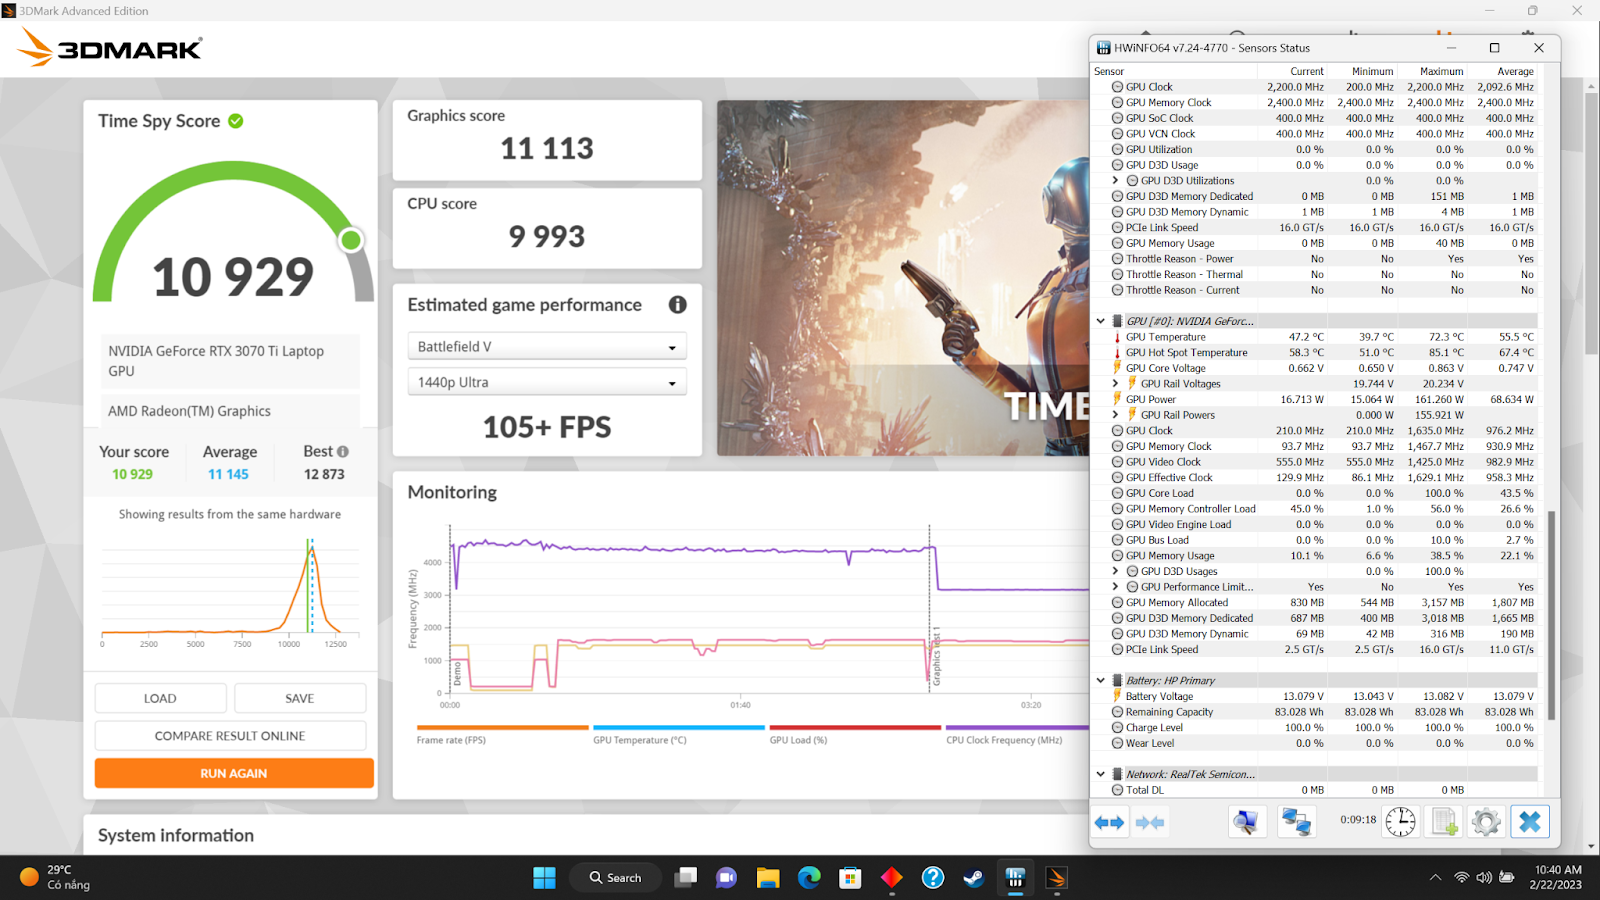Switch to HWiNFO taskbar icon
Image resolution: width=1600 pixels, height=900 pixels.
[x=1015, y=877]
